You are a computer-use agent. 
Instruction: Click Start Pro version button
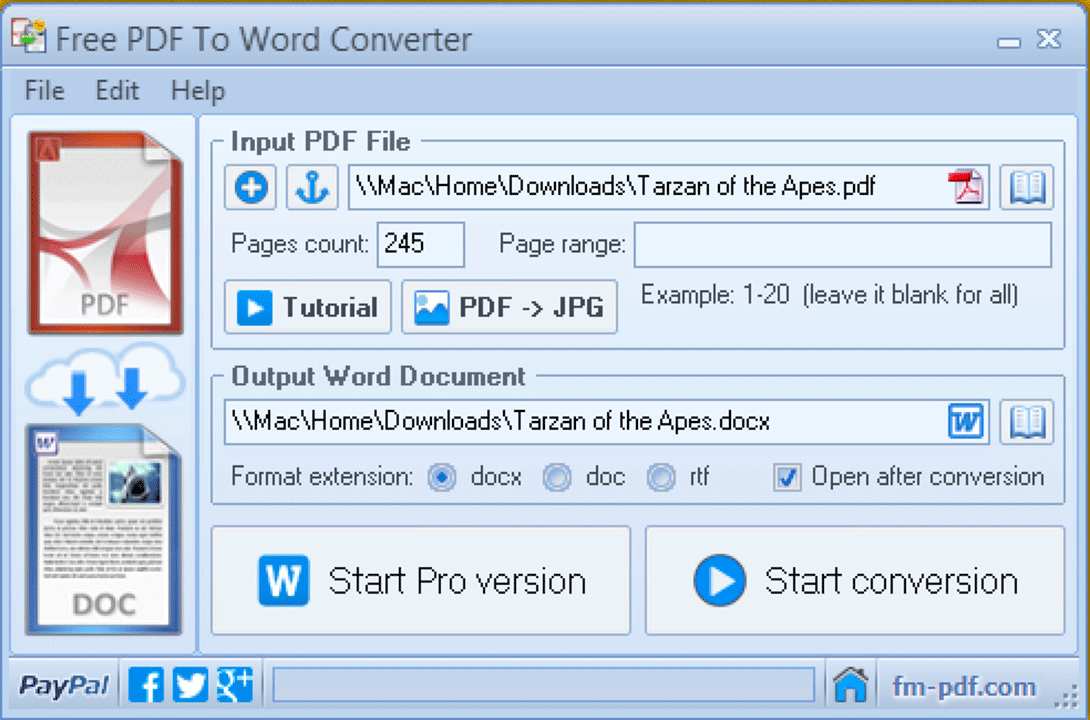pos(421,580)
